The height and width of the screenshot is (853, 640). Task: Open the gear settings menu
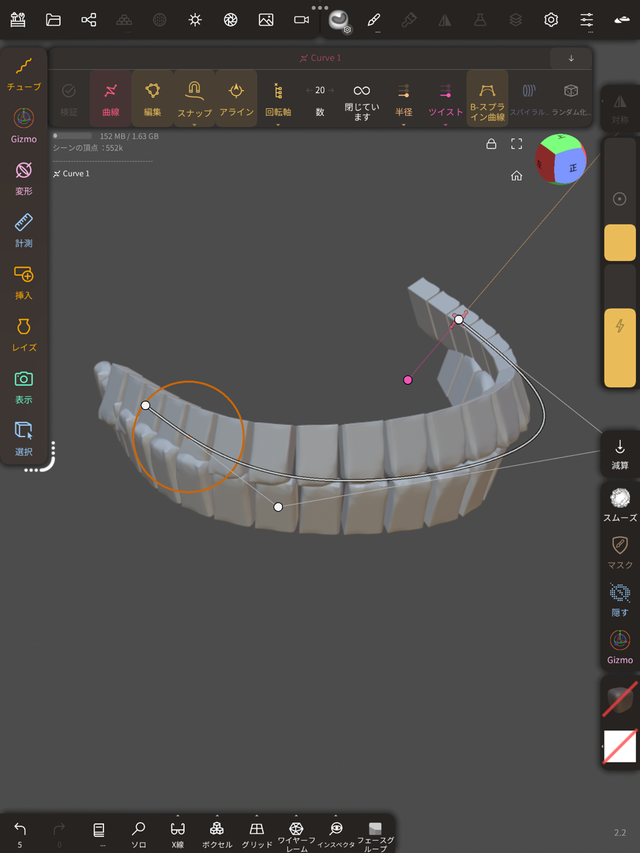551,19
